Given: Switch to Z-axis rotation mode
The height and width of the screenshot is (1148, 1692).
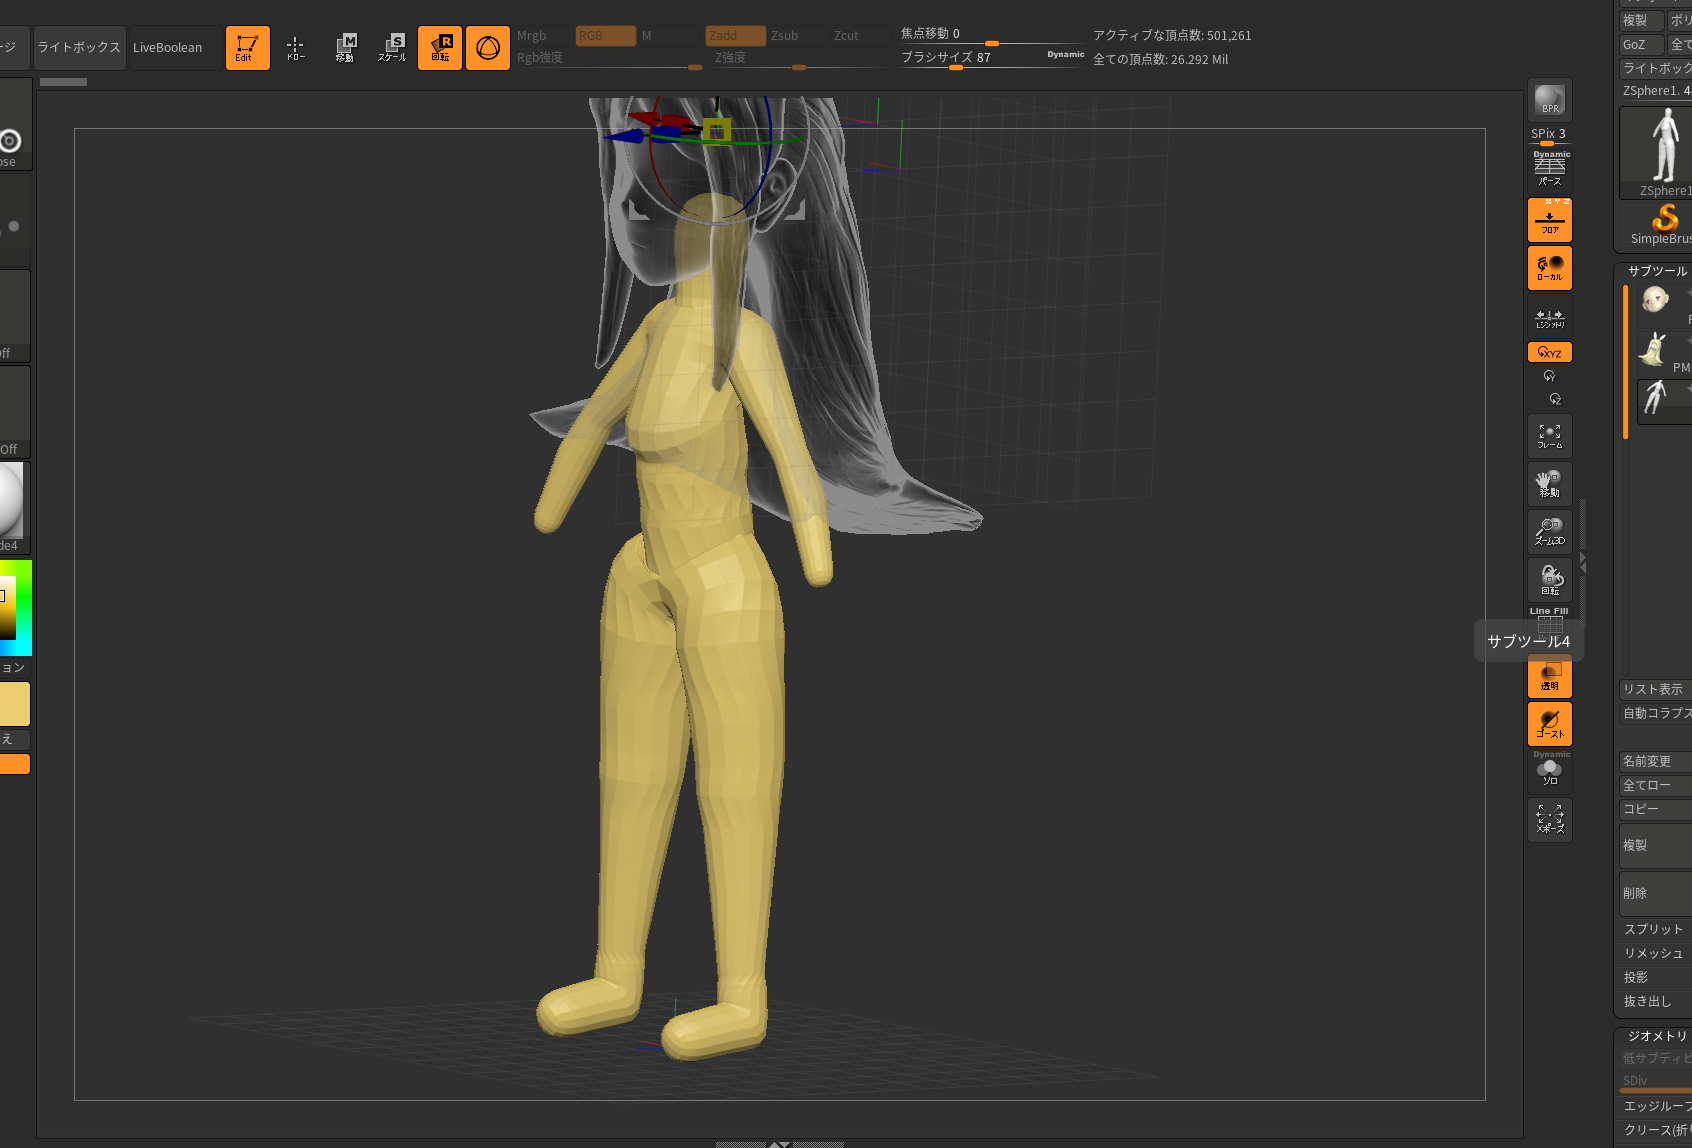Looking at the screenshot, I should (x=1554, y=399).
